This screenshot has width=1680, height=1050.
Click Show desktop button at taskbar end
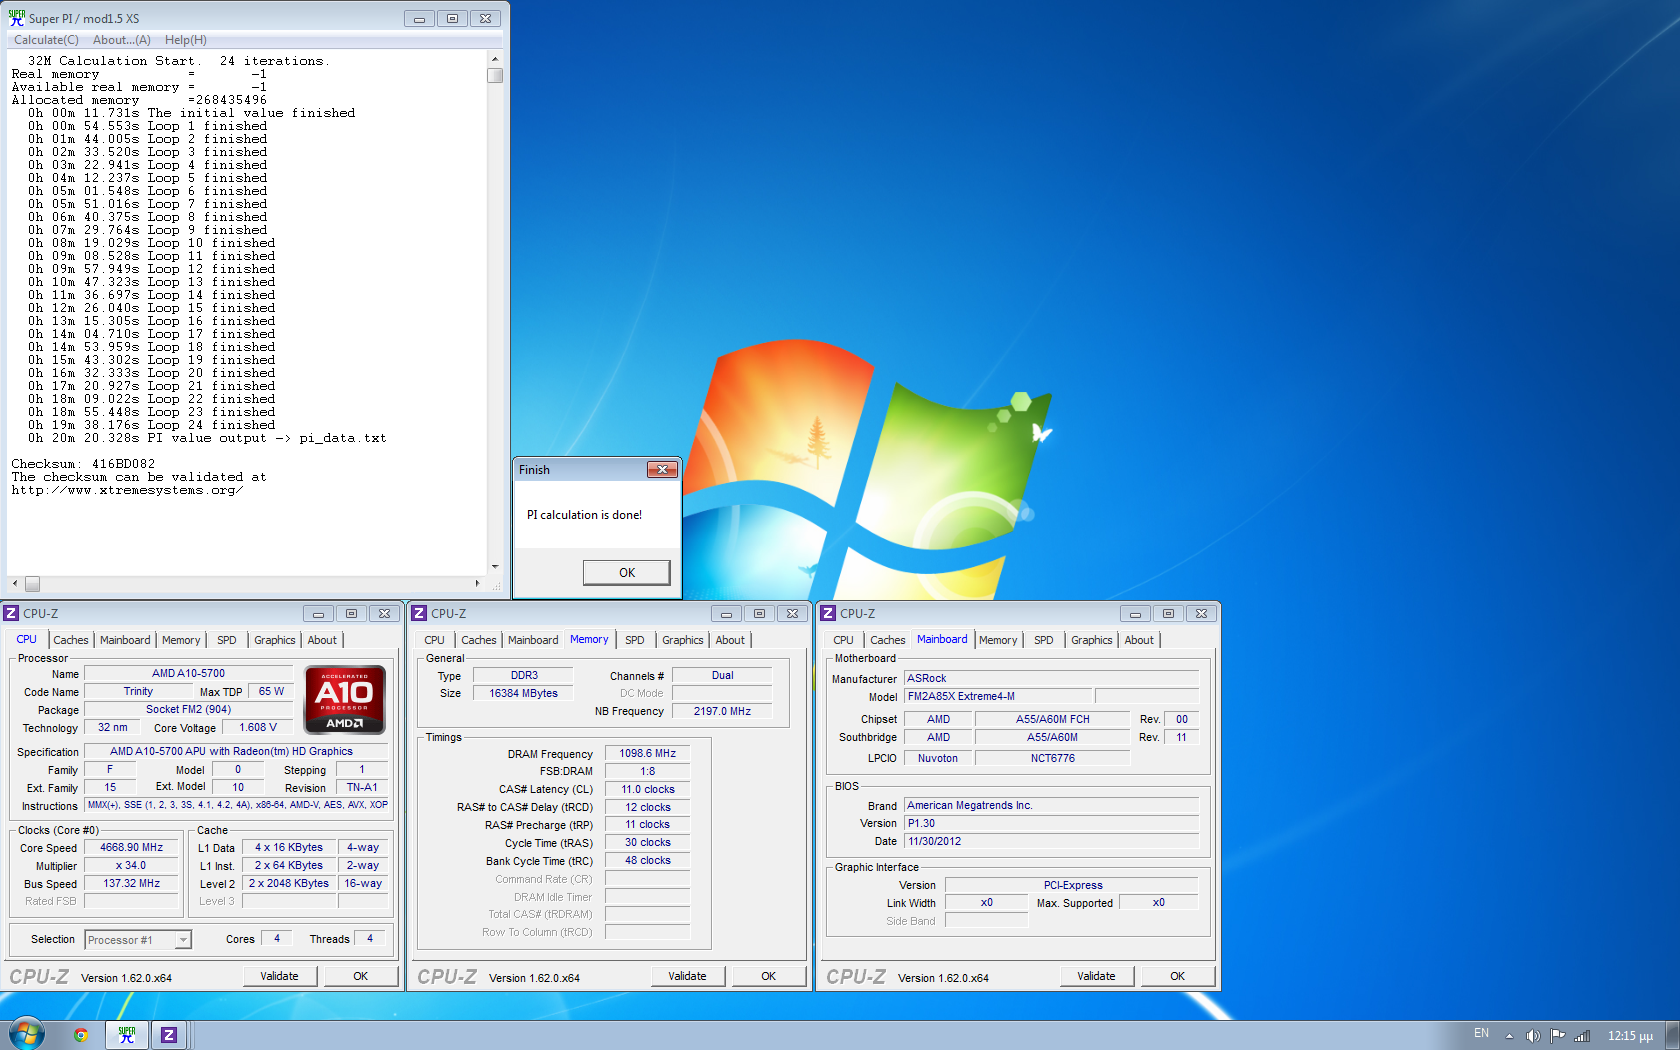pos(1672,1035)
